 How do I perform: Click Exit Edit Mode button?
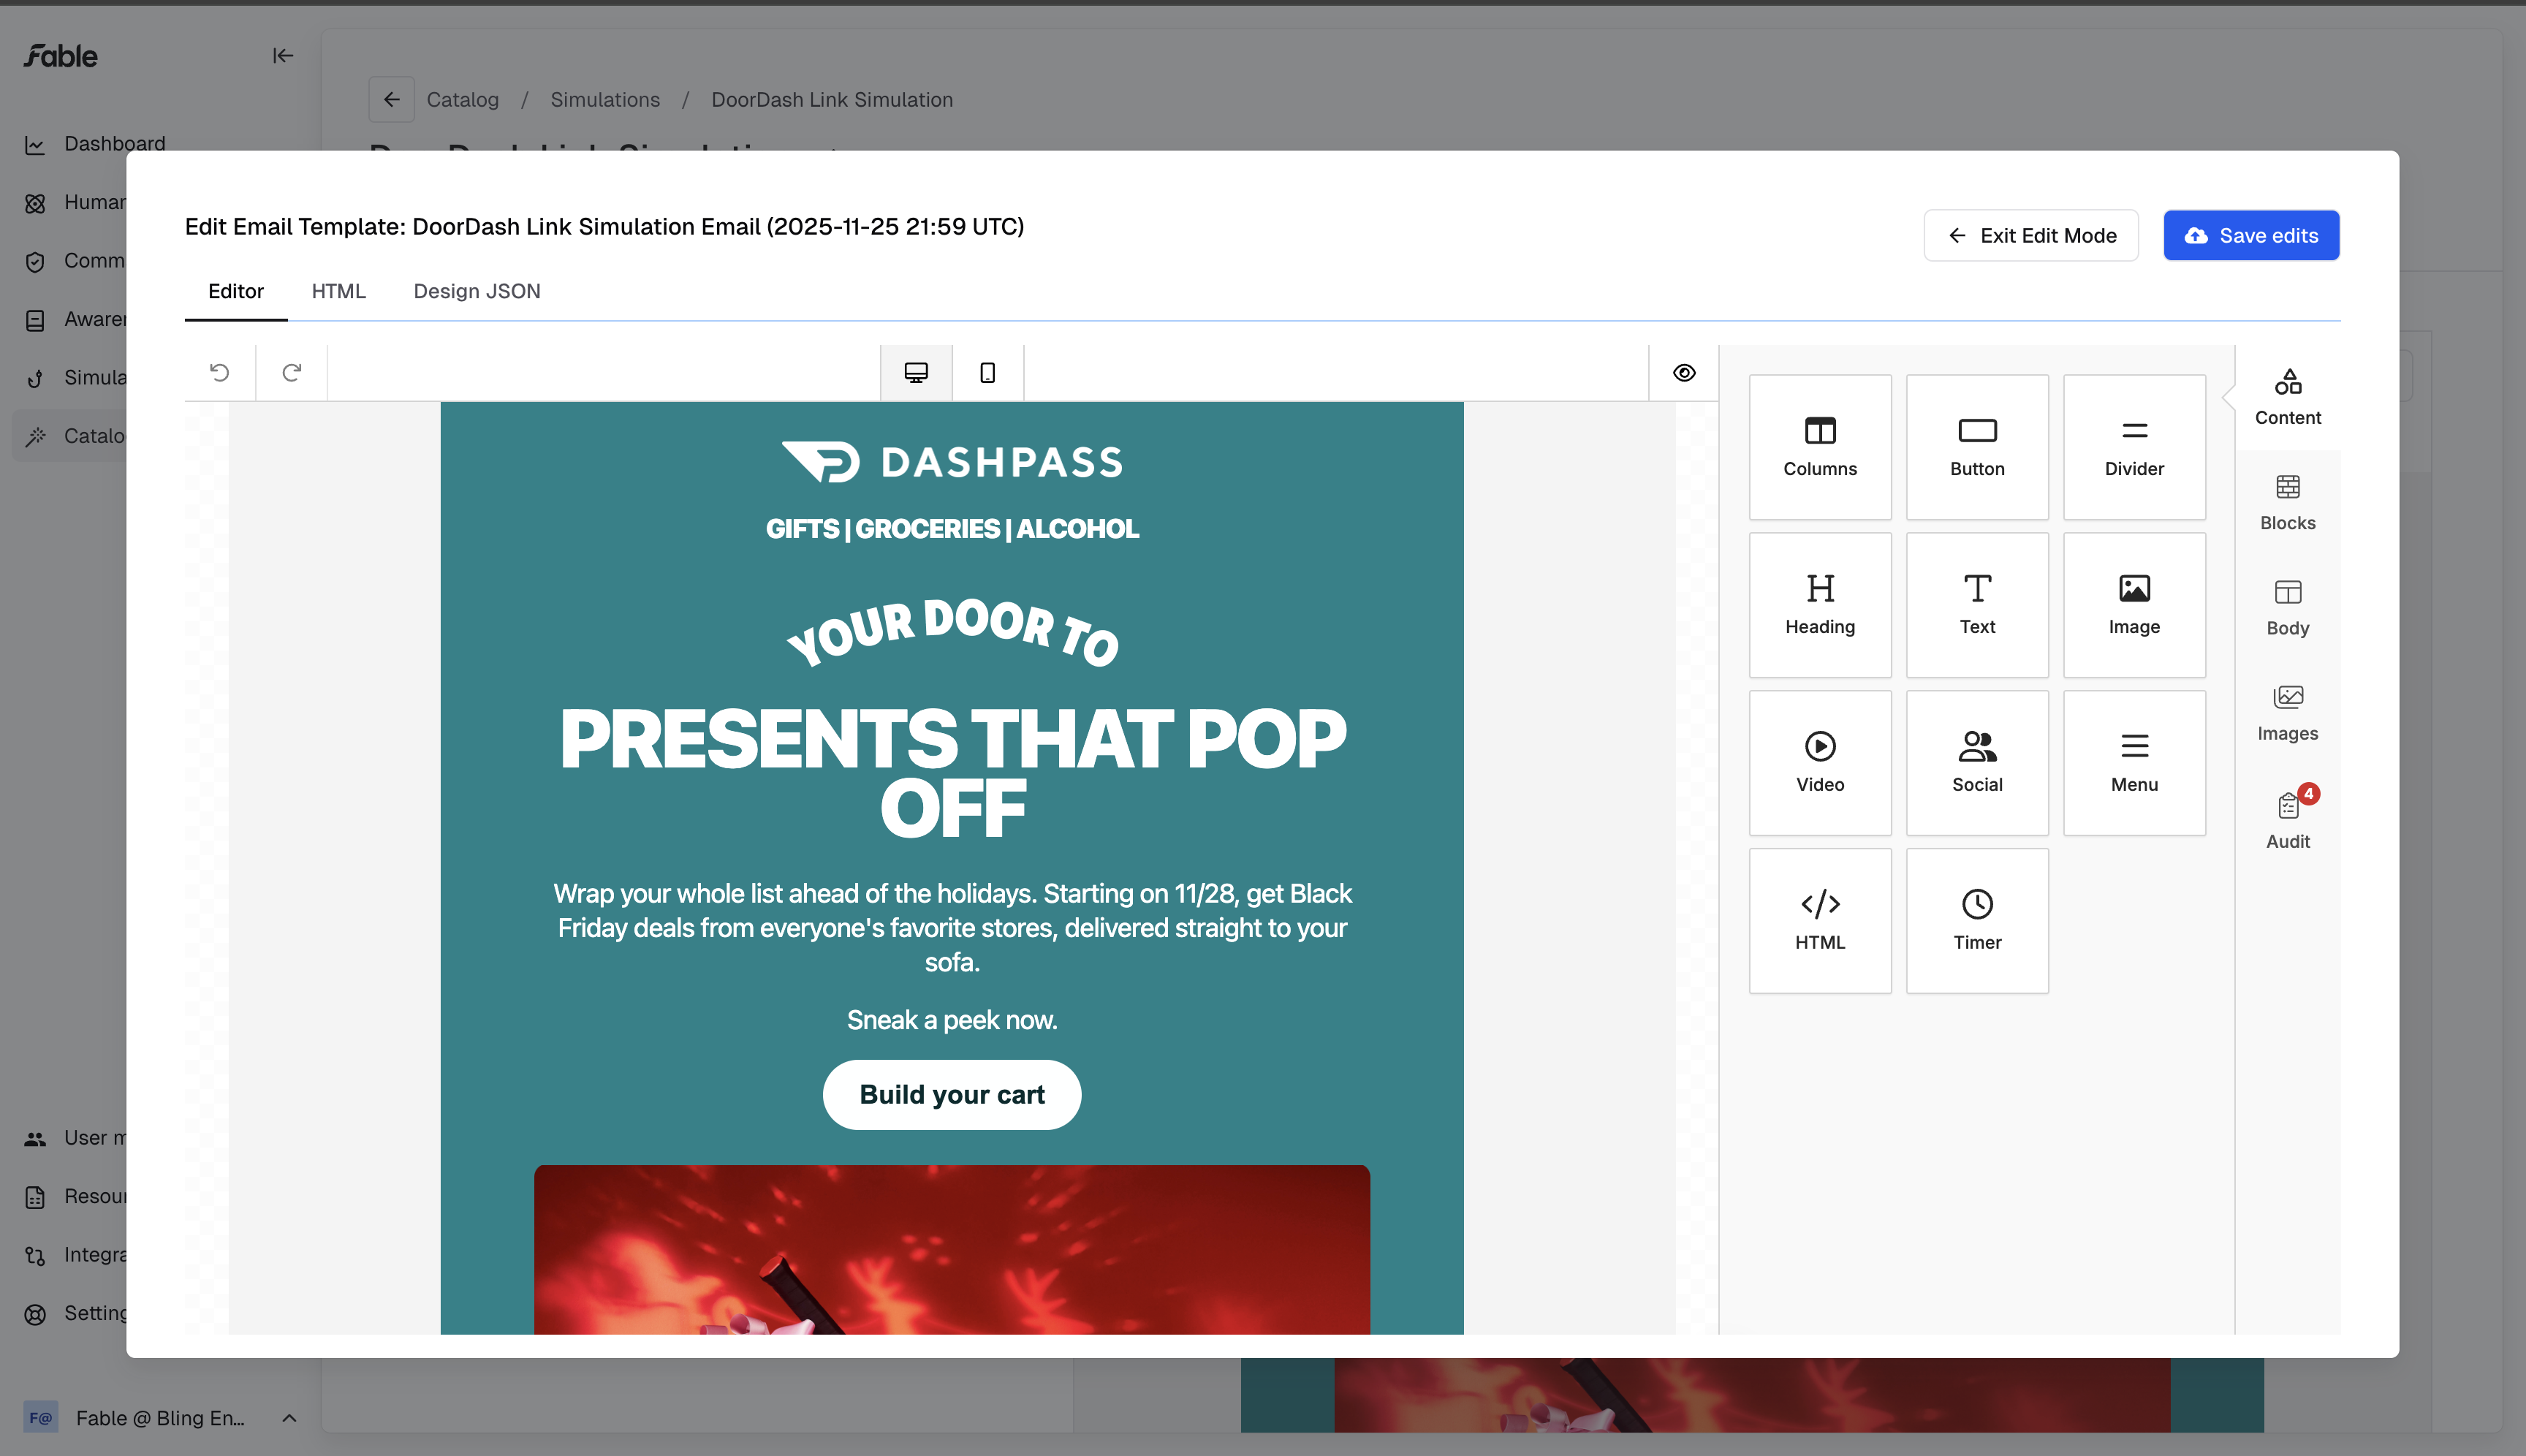[x=2031, y=235]
